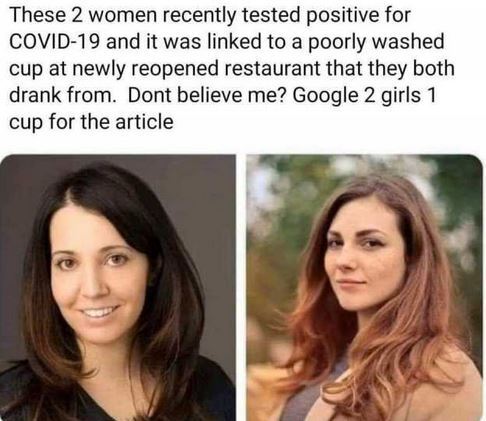The width and height of the screenshot is (486, 421).
Task: Click the words "drank from." in the post
Action: point(61,95)
